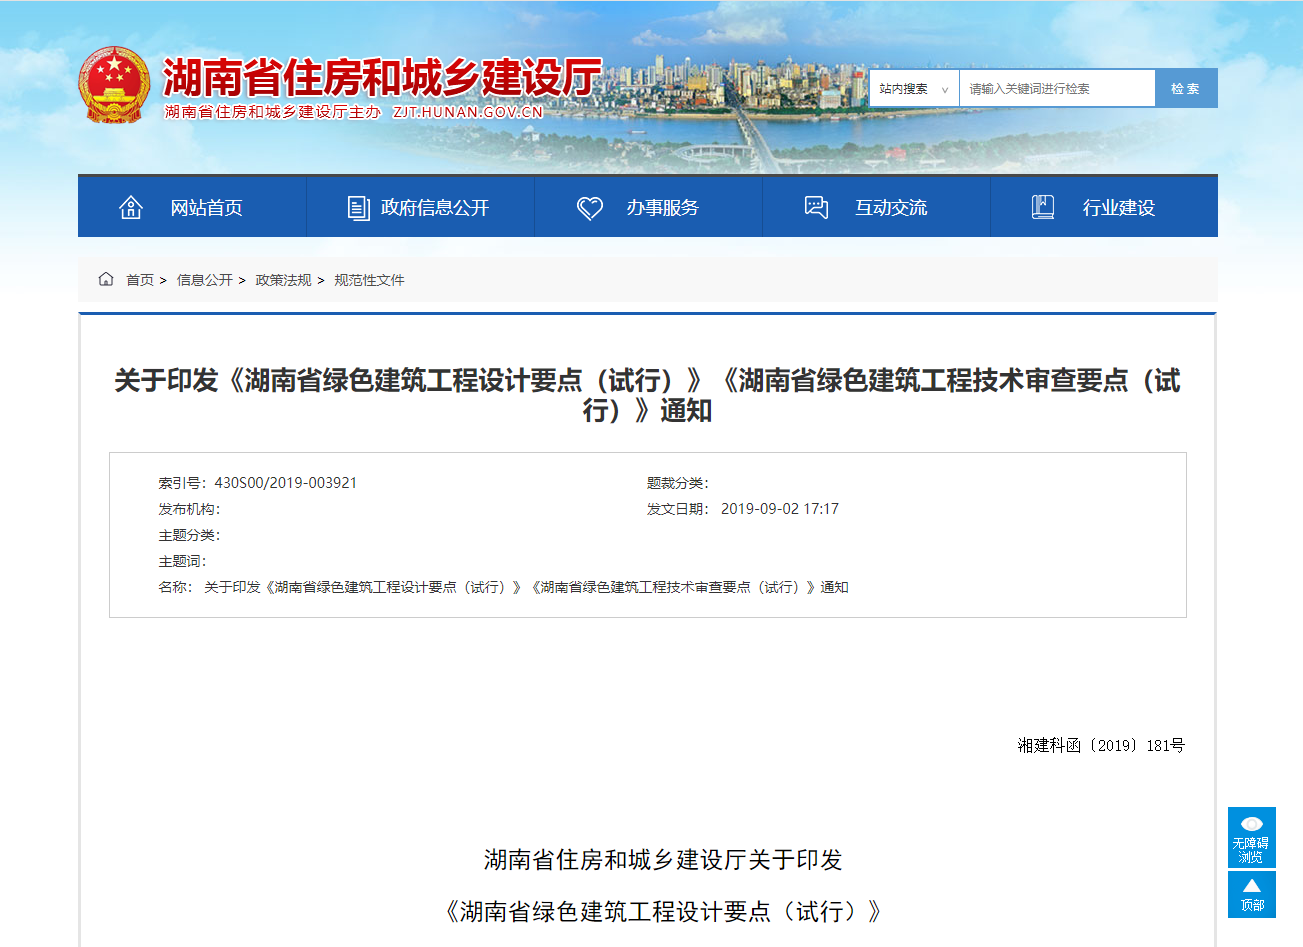Viewport: 1303px width, 947px height.
Task: Click the document icon beside 政府信息公开
Action: 358,208
